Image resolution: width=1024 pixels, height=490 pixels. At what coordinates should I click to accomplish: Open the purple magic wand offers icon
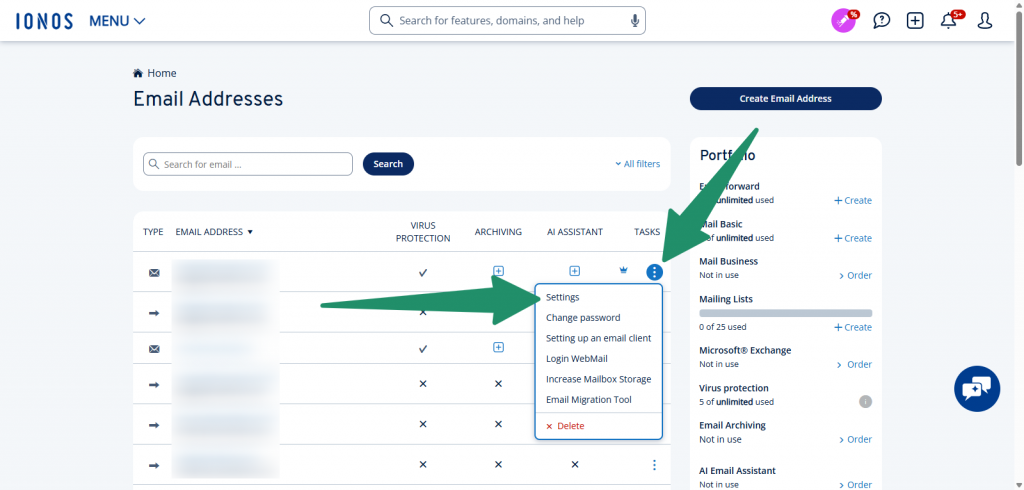pyautogui.click(x=844, y=21)
